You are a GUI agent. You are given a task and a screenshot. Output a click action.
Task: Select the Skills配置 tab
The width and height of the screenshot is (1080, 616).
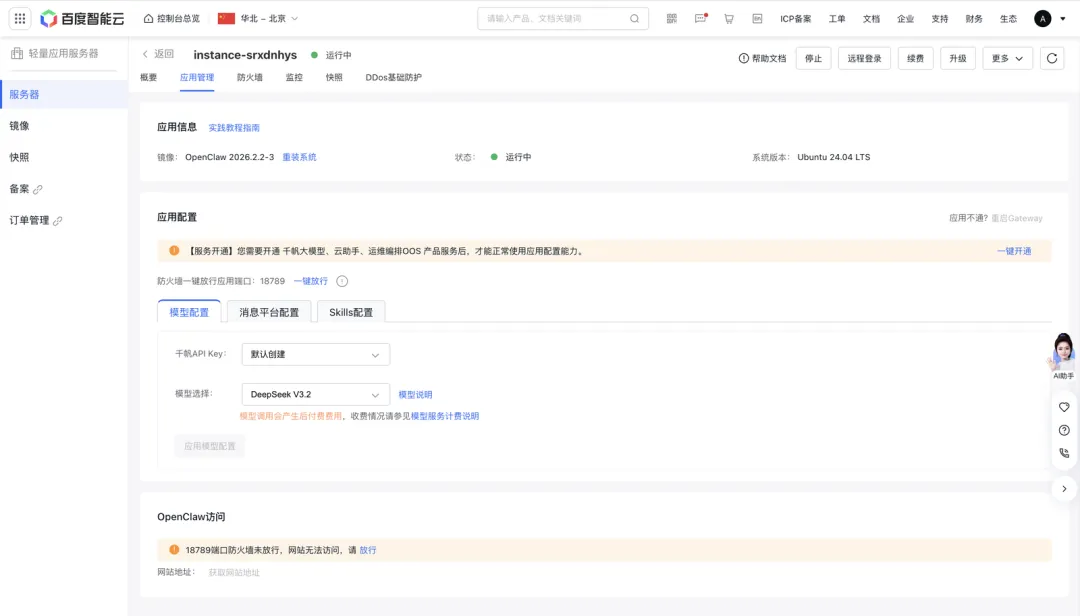click(x=351, y=312)
